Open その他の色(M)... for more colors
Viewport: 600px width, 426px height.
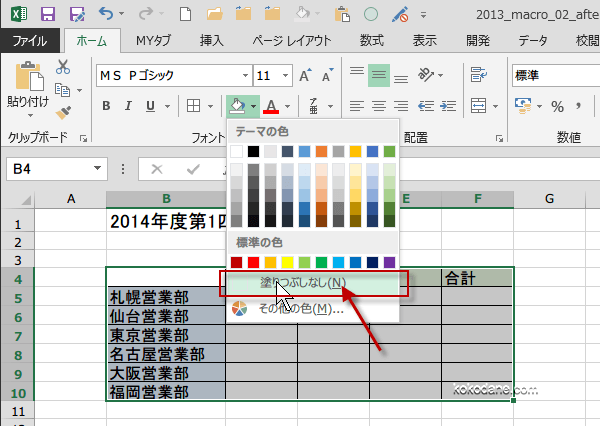(300, 308)
